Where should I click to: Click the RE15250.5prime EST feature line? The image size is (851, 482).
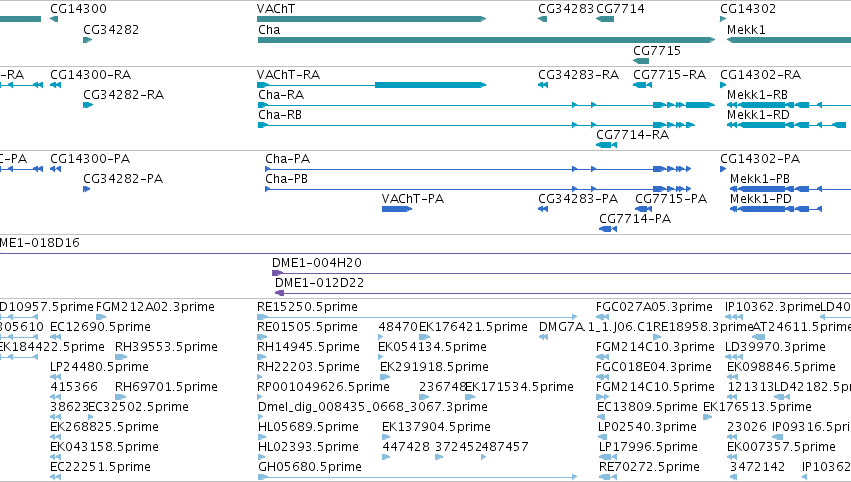[x=417, y=317]
